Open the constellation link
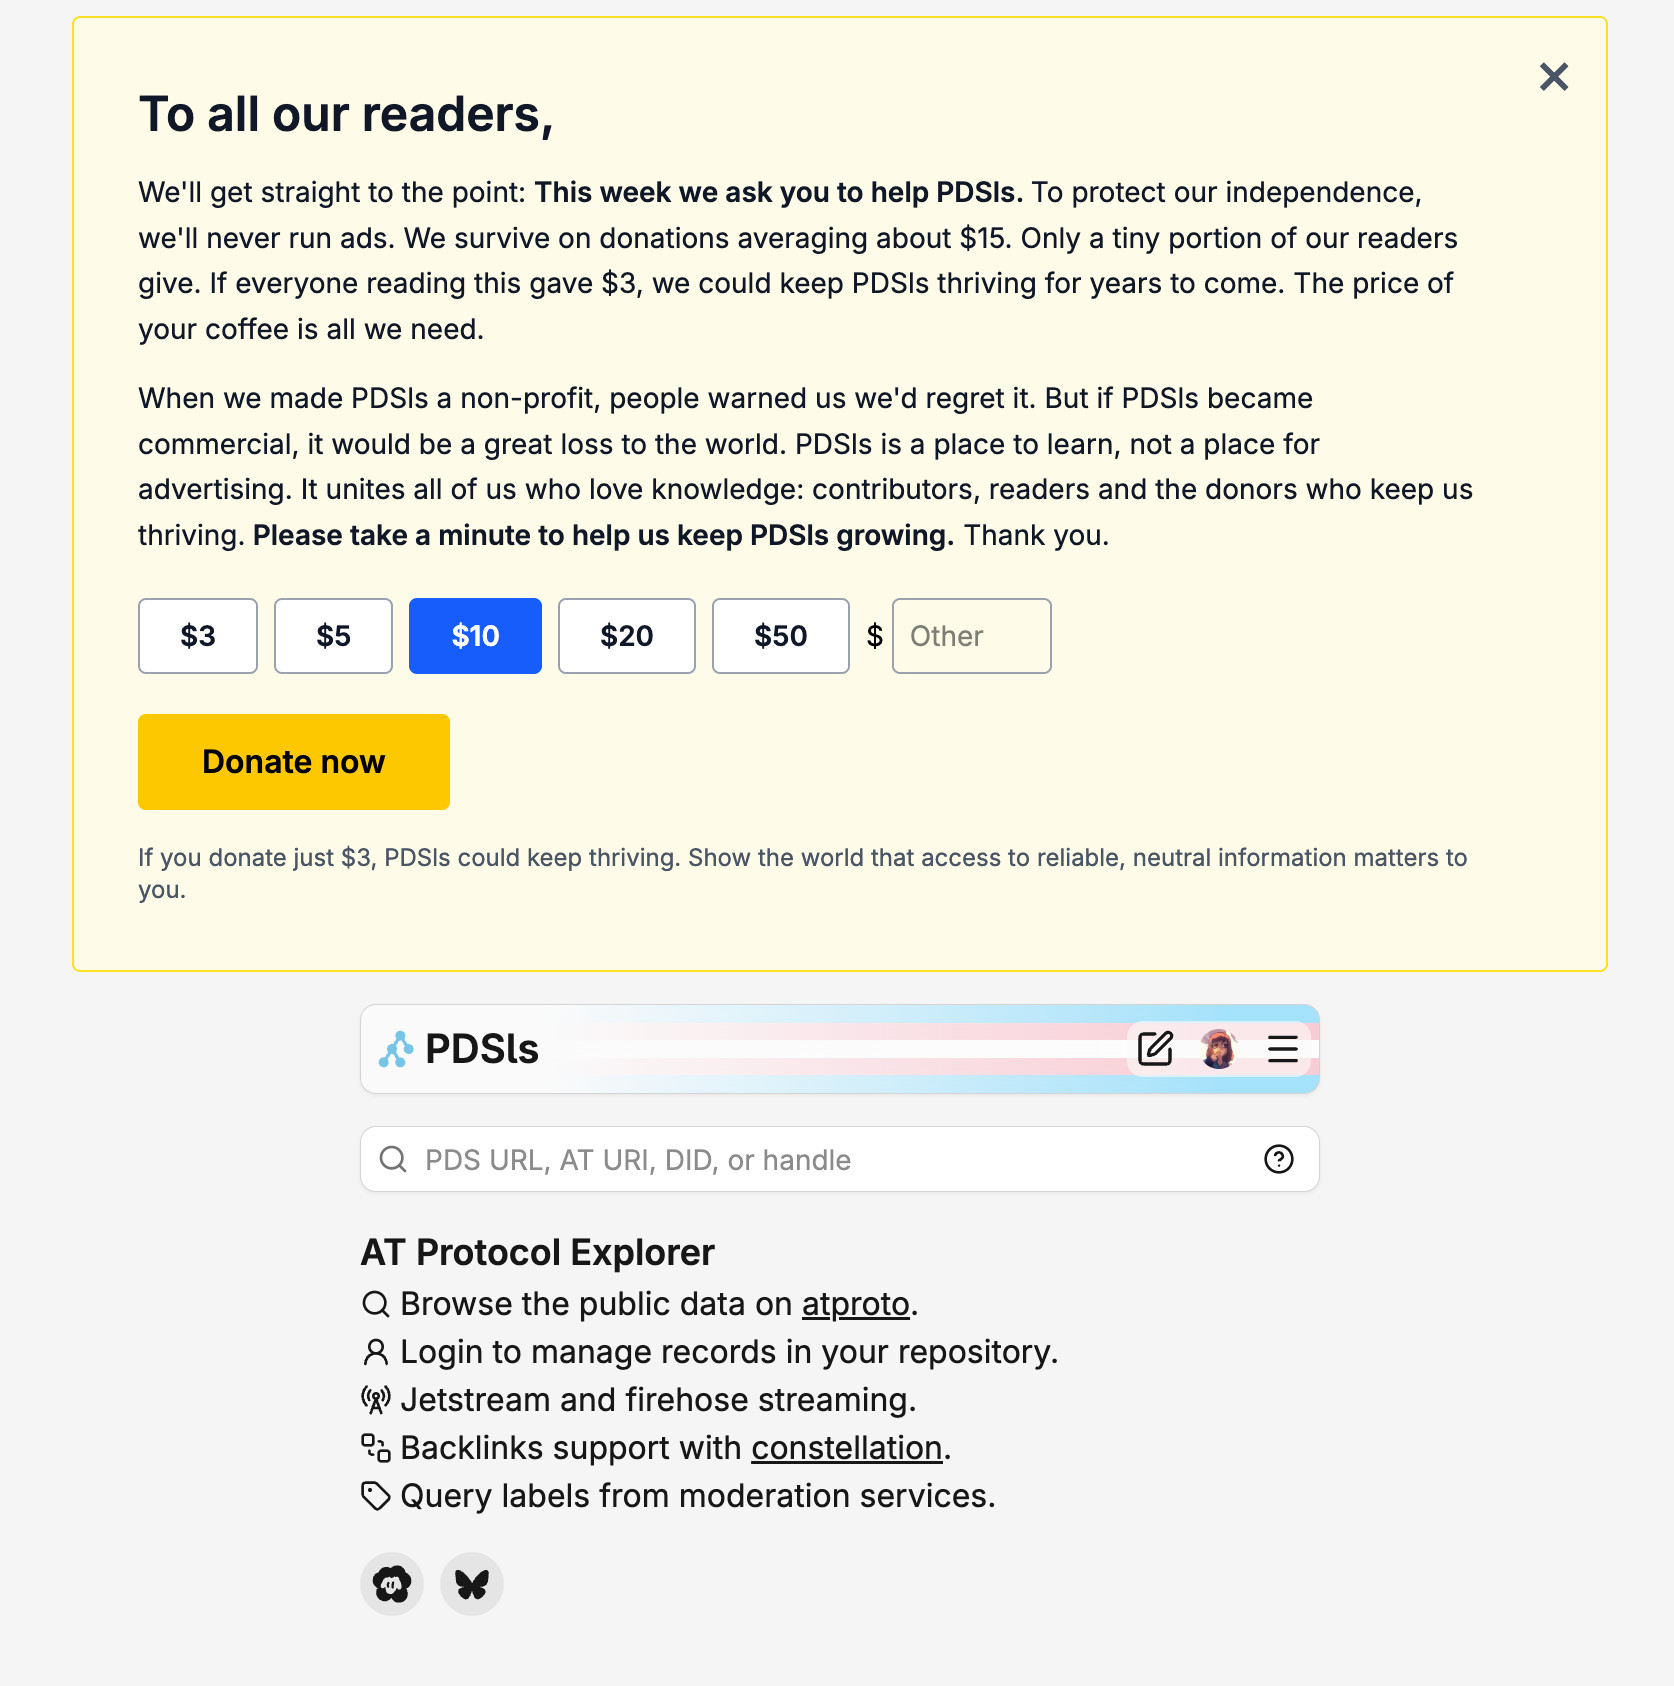 click(847, 1448)
